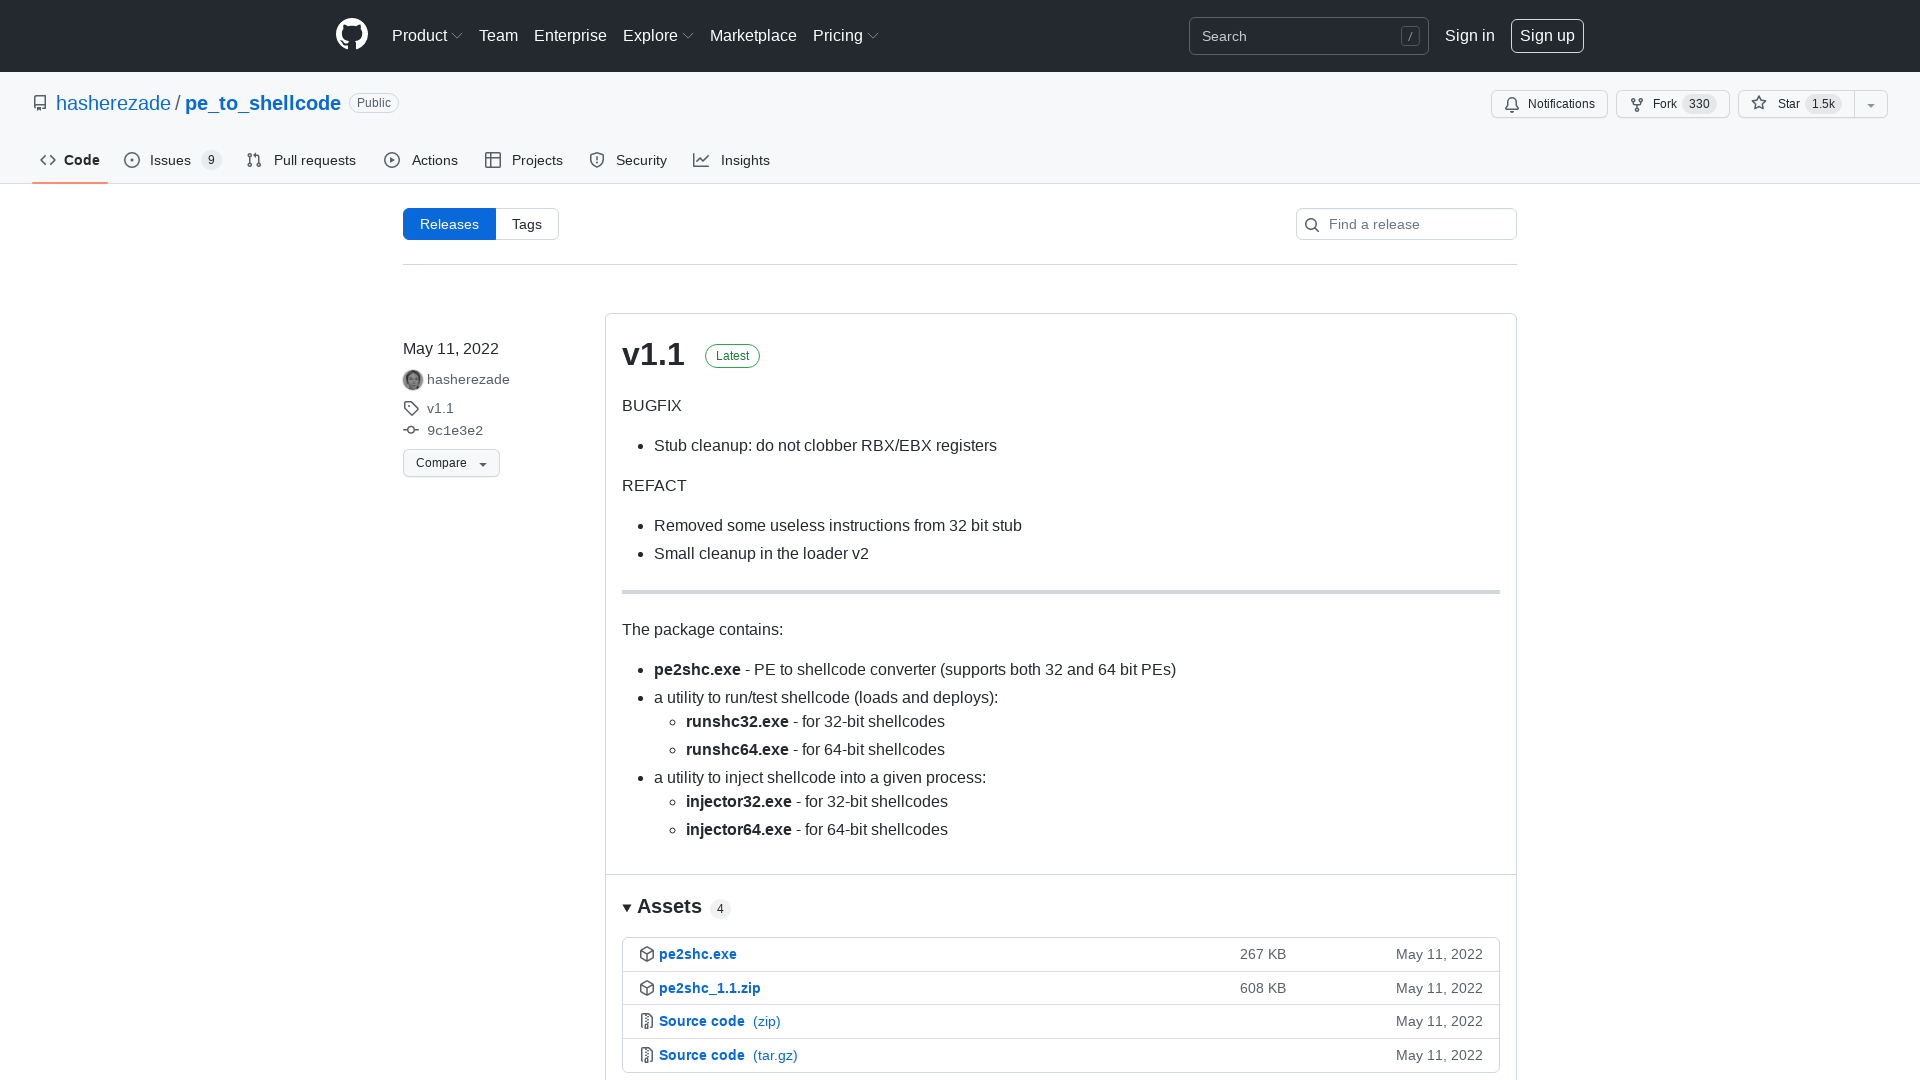Select the Releases tab

click(x=449, y=224)
